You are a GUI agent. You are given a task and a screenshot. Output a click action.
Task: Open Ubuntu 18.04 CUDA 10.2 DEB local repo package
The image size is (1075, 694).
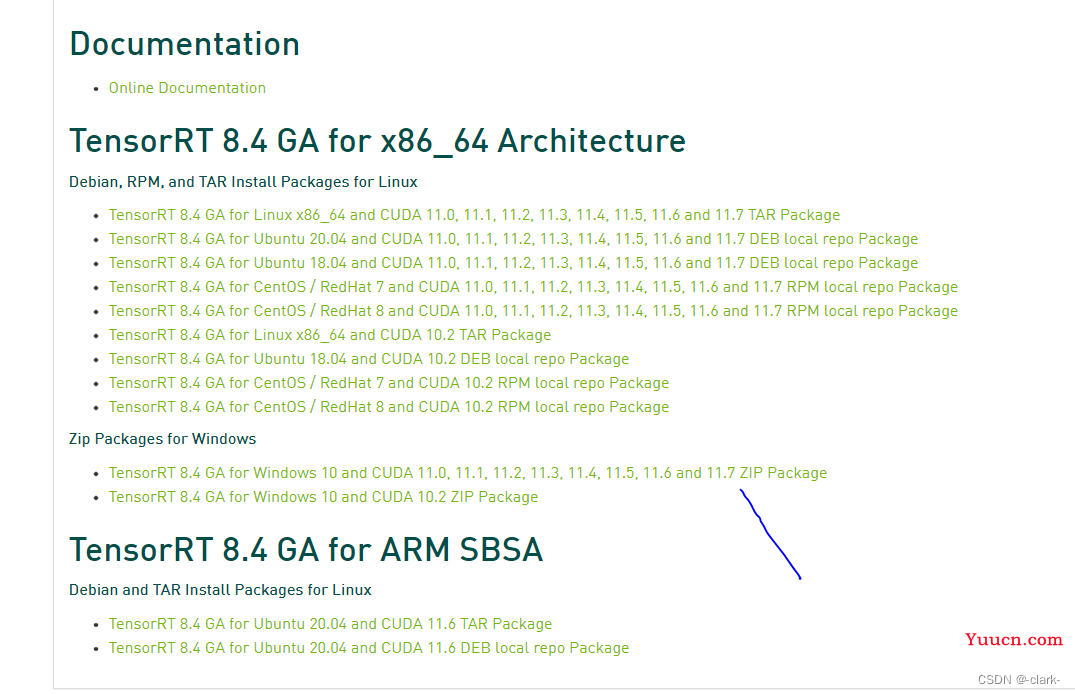(369, 359)
